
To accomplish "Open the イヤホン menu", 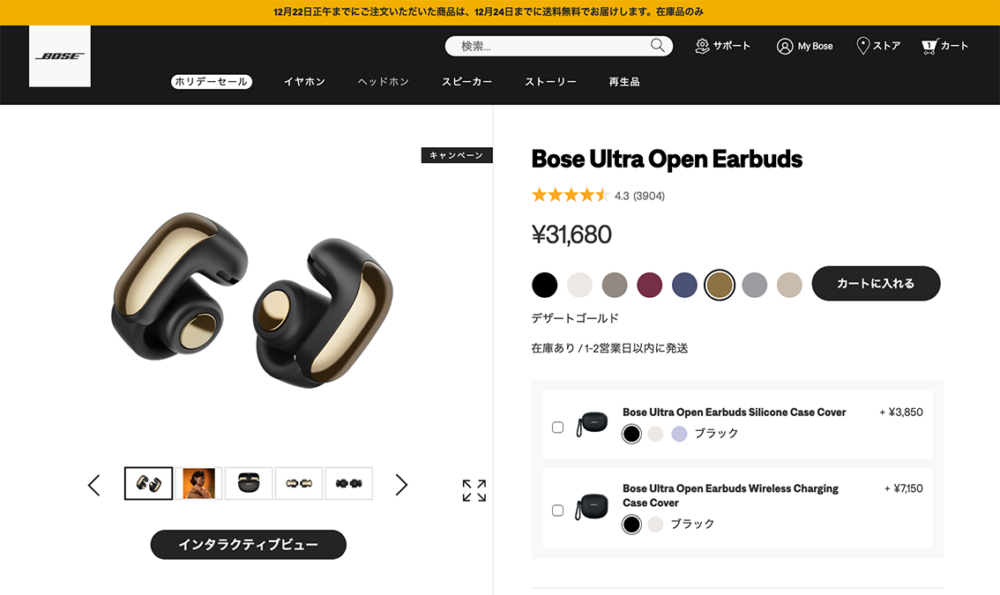I will (304, 82).
